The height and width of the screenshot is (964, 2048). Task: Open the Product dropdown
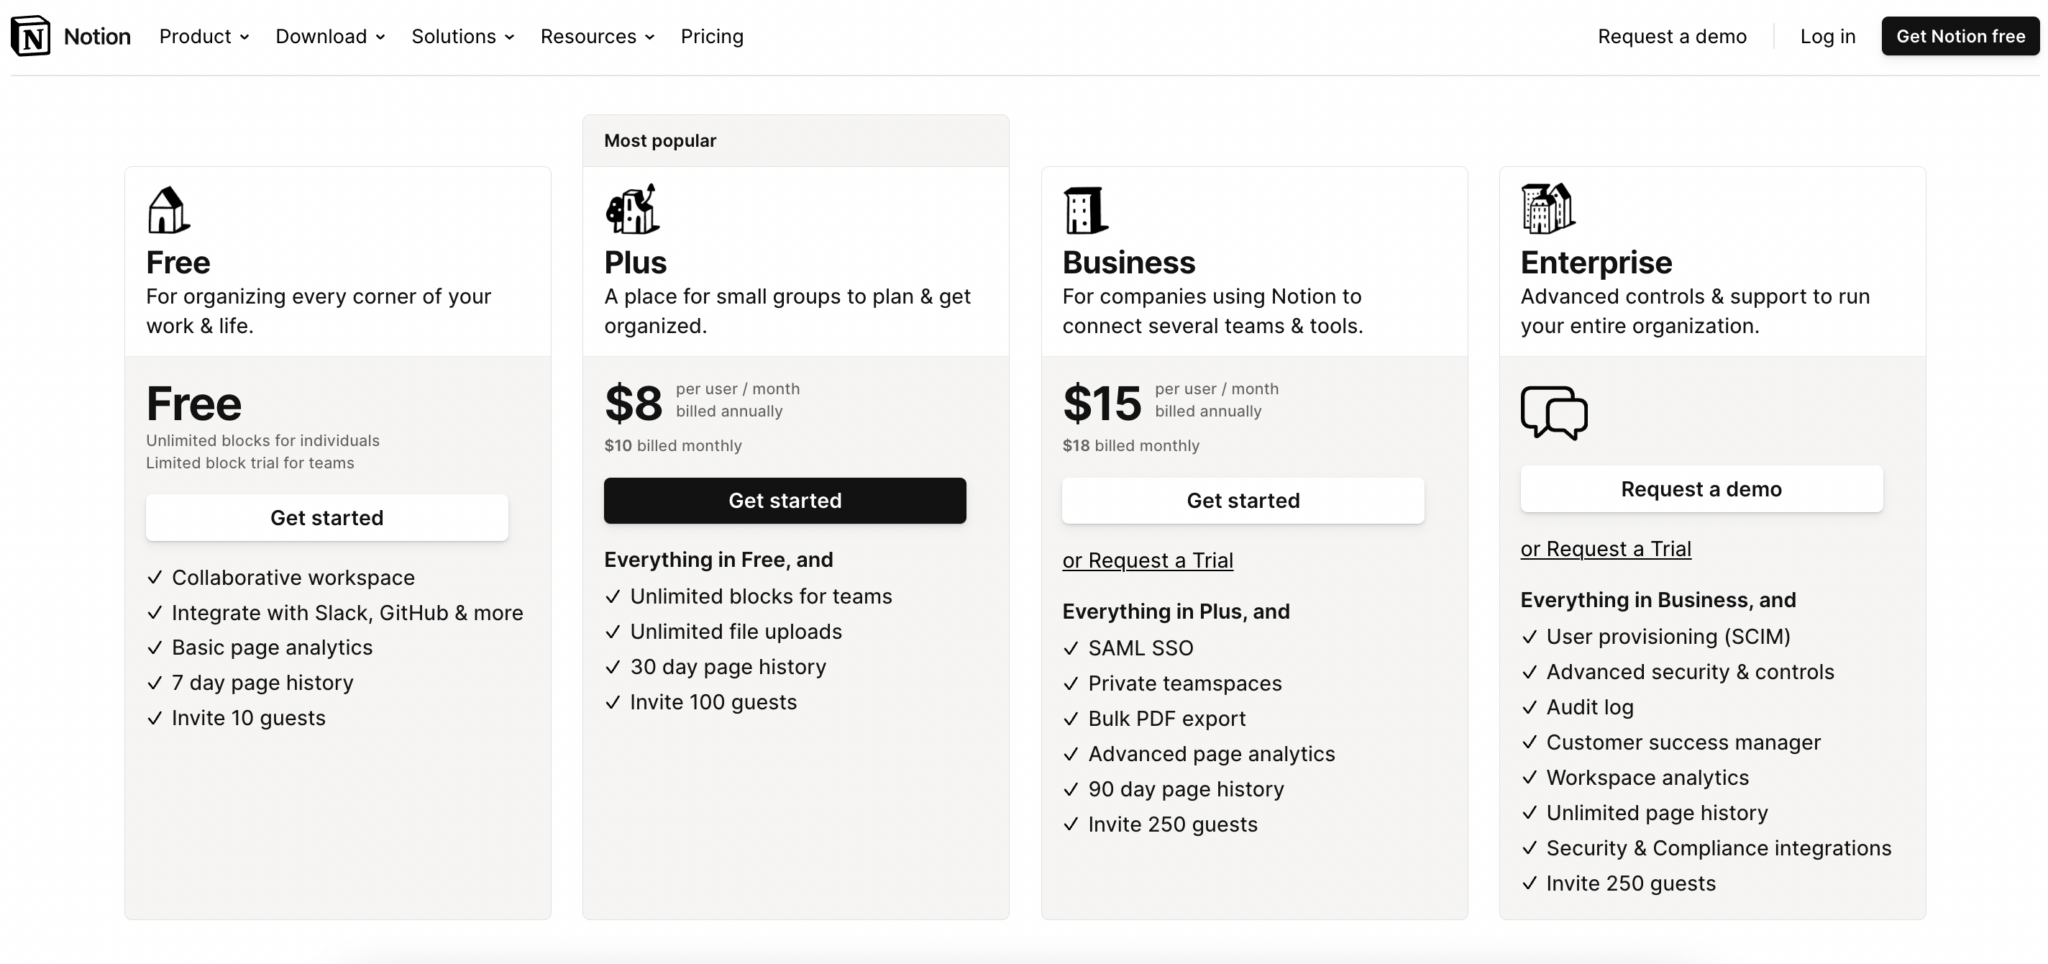203,36
